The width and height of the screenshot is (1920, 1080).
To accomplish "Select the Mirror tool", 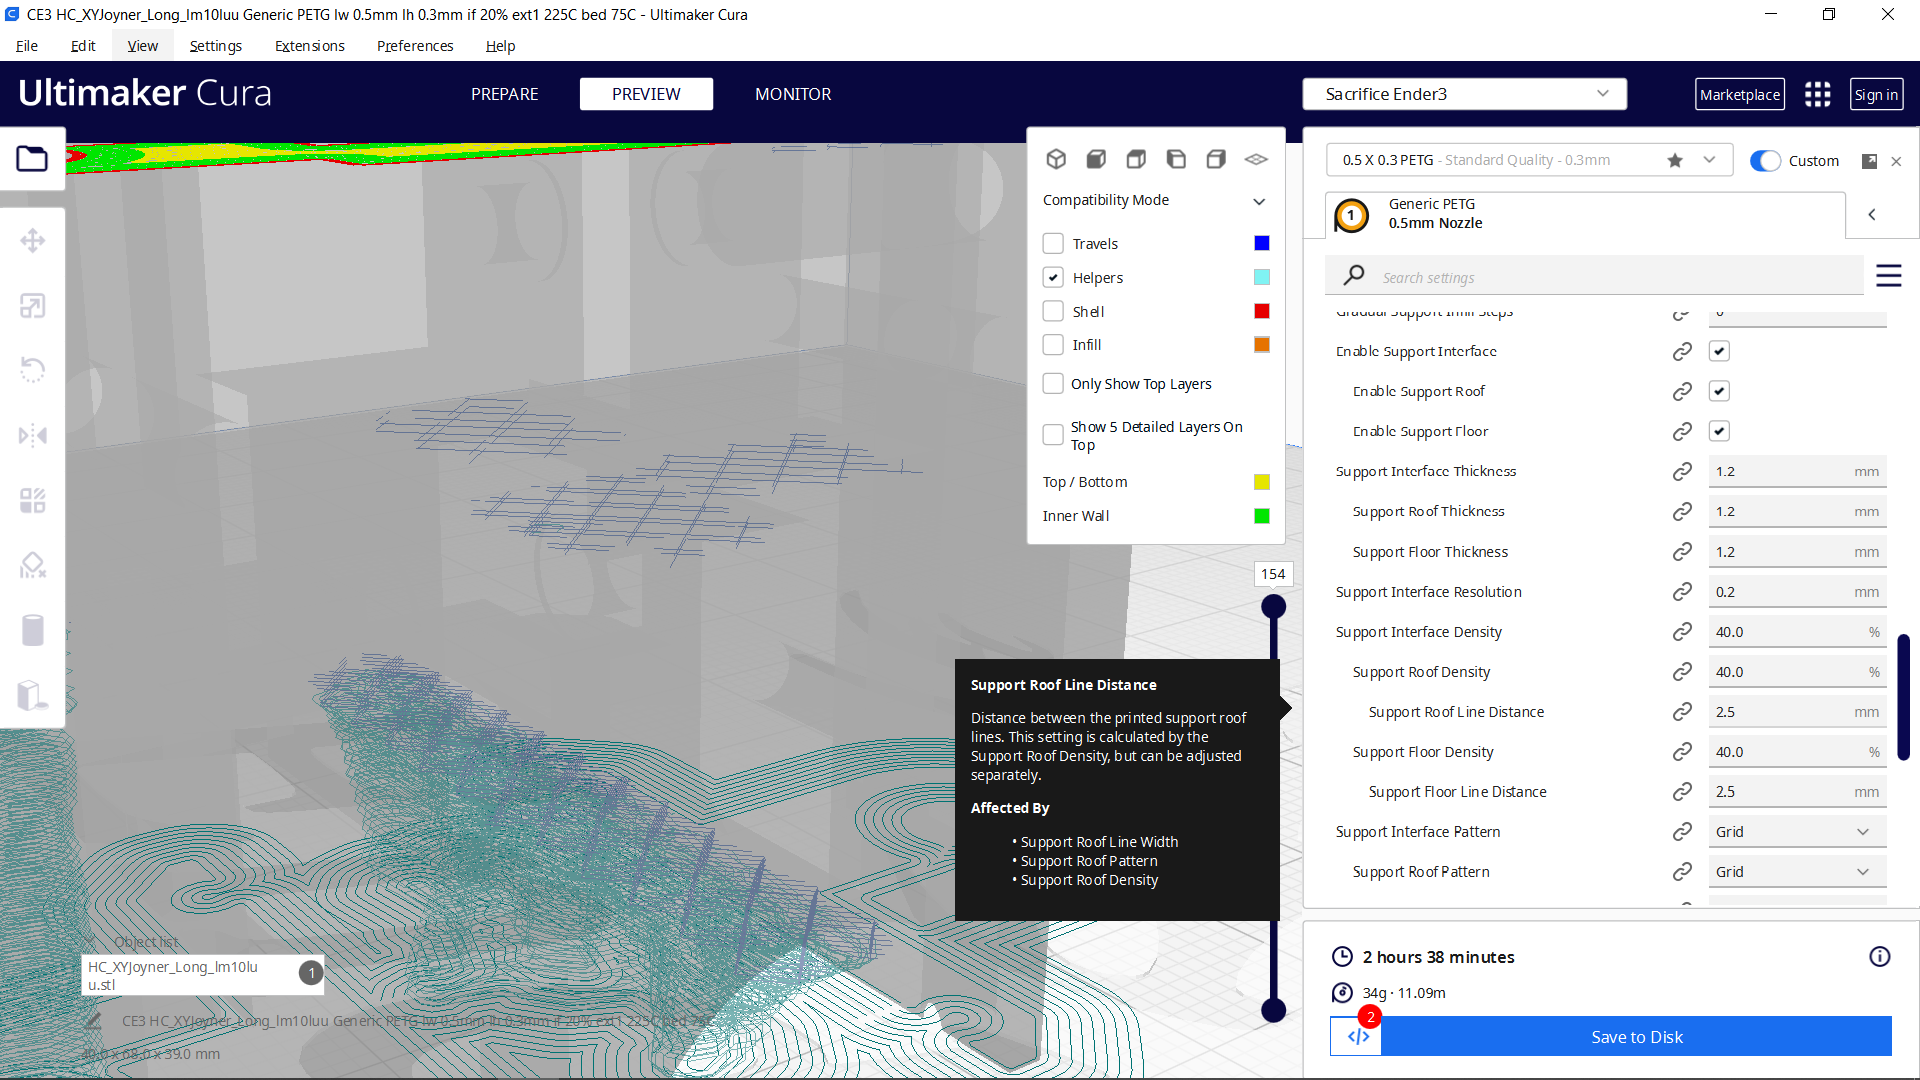I will tap(33, 435).
